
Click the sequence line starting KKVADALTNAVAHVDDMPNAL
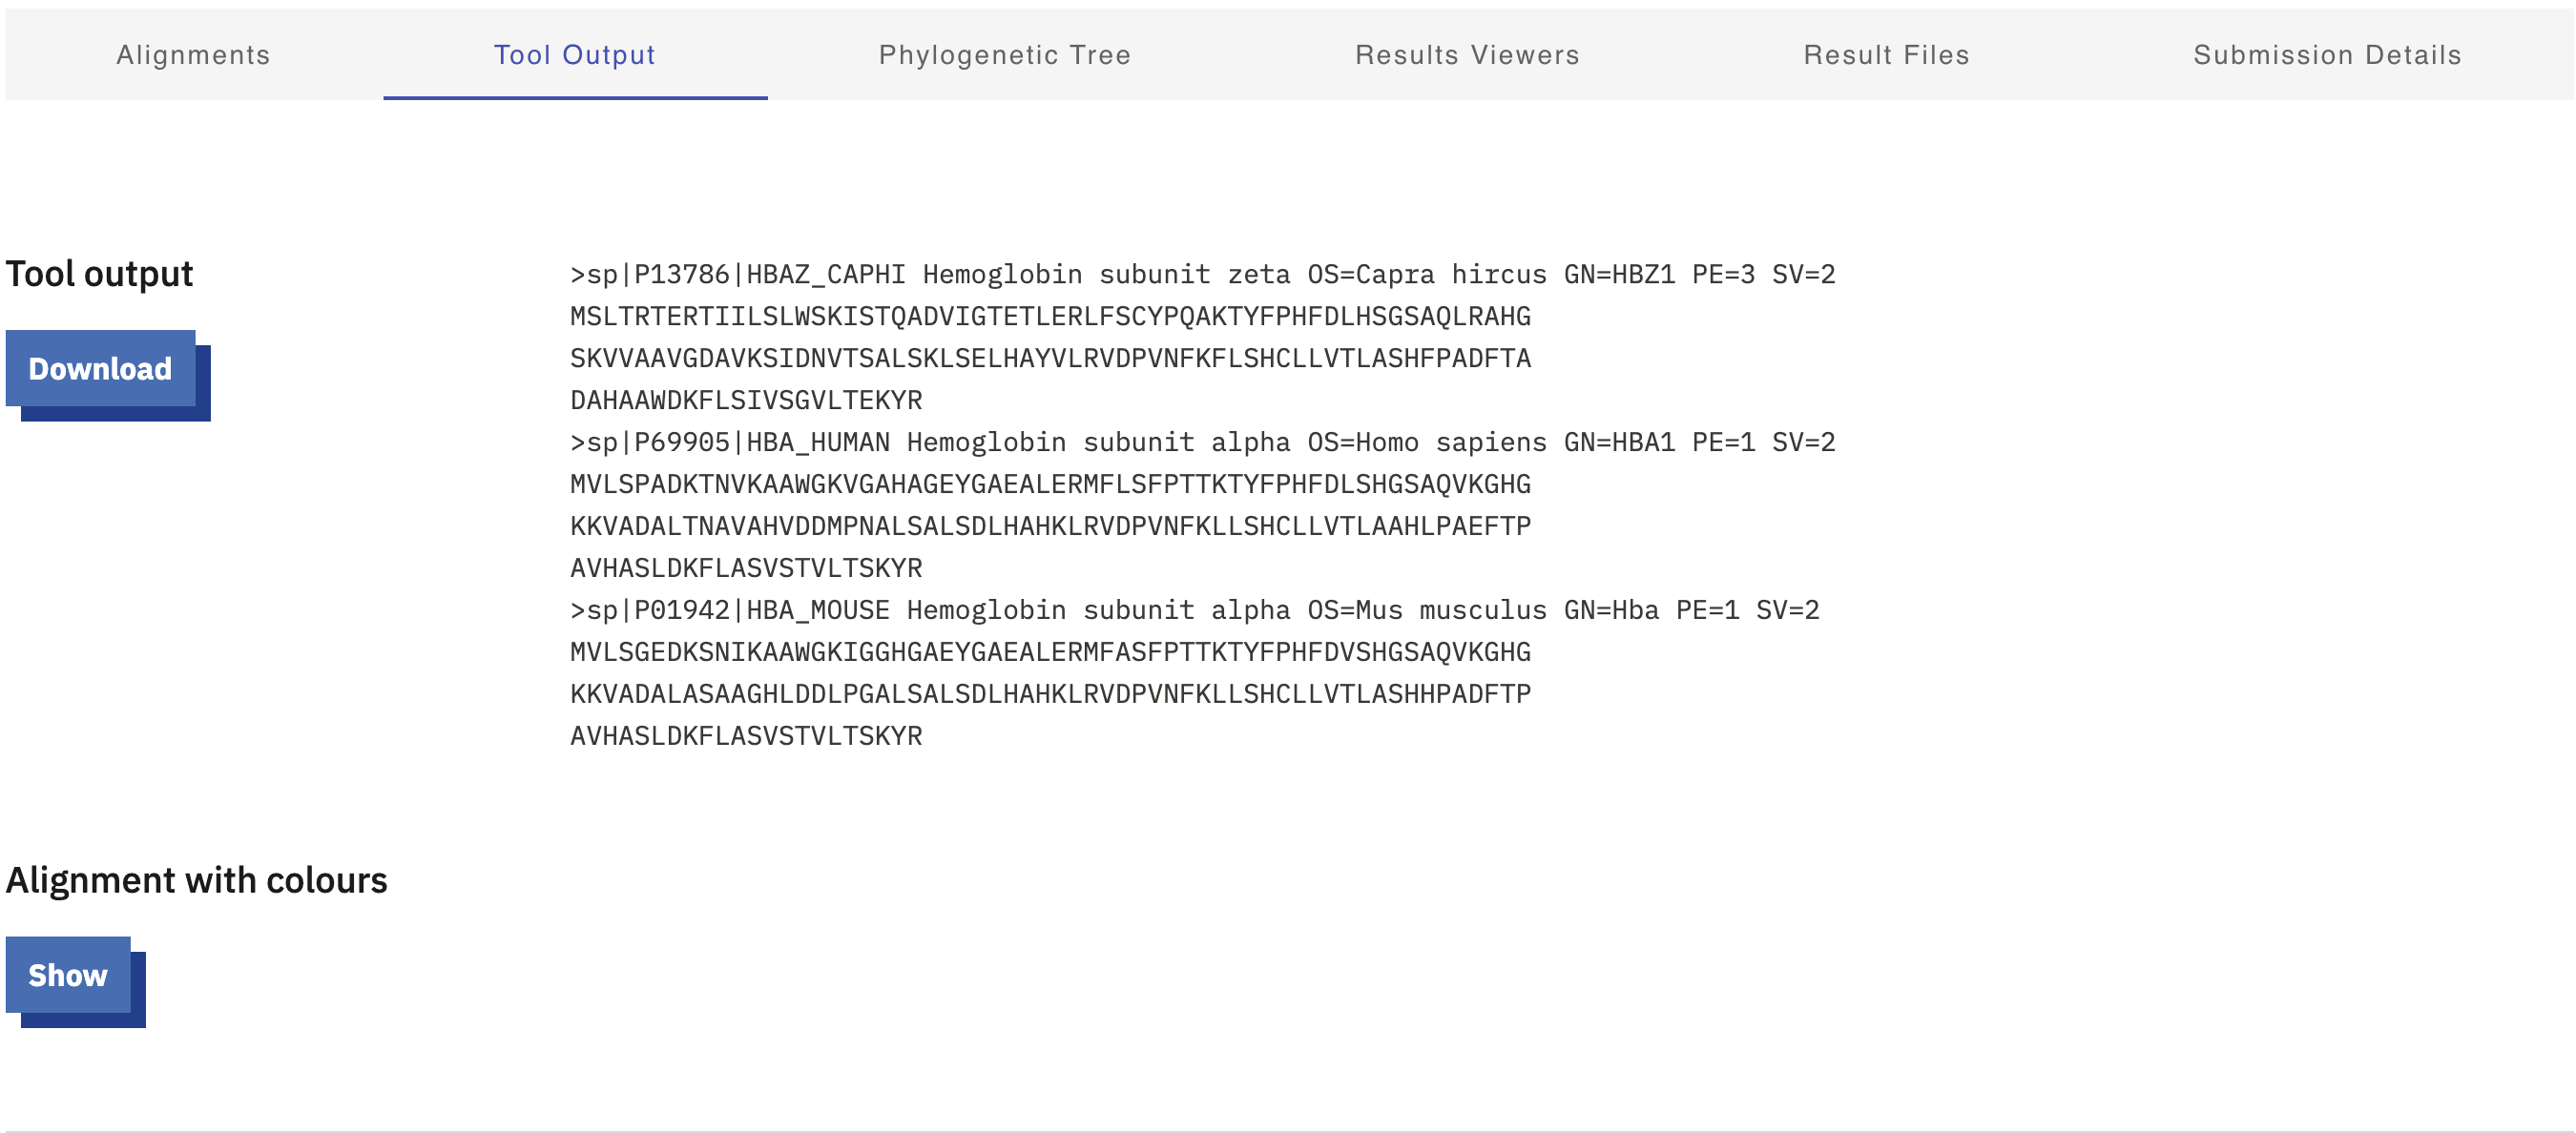(1050, 526)
